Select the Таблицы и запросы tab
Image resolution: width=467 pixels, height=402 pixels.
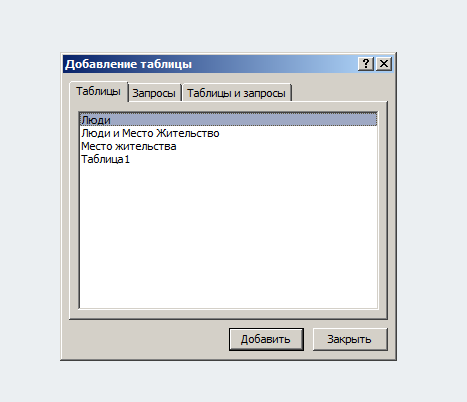(x=236, y=93)
